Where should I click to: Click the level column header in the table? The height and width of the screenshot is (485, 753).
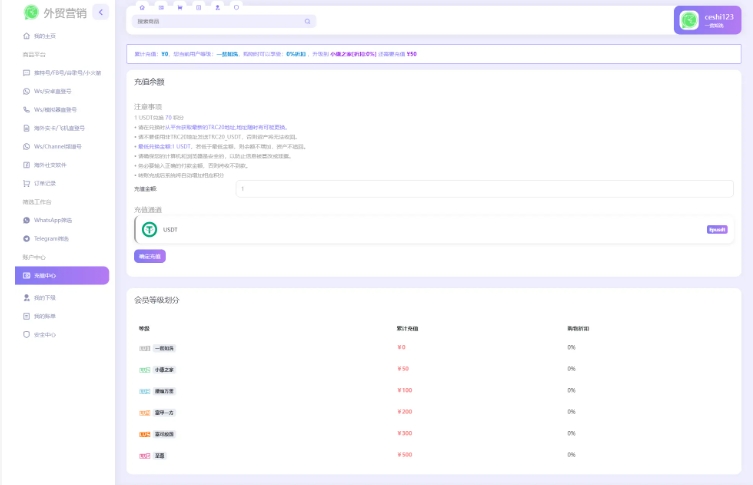tap(144, 328)
